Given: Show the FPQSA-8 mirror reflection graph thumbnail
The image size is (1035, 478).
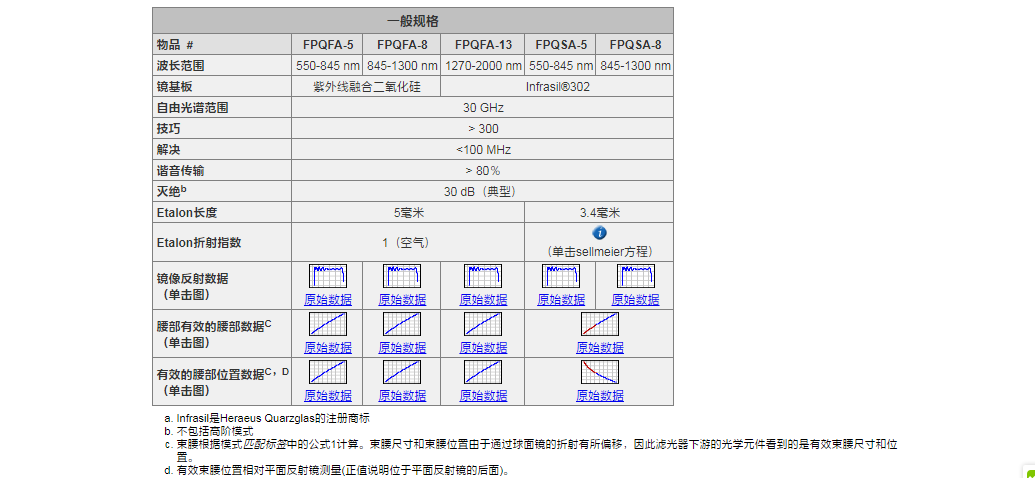Looking at the screenshot, I should click(635, 276).
